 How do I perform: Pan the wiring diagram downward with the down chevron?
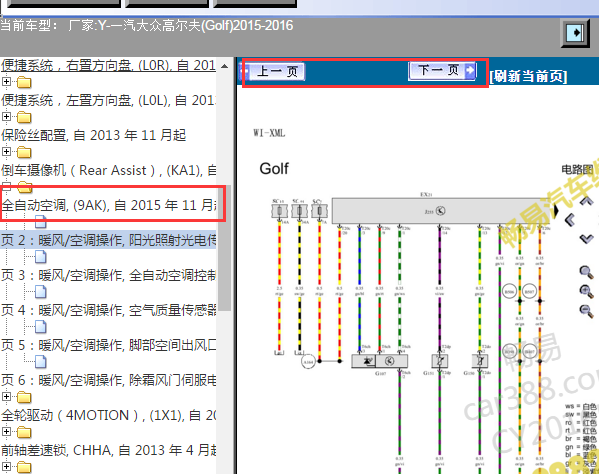pyautogui.click(x=586, y=239)
